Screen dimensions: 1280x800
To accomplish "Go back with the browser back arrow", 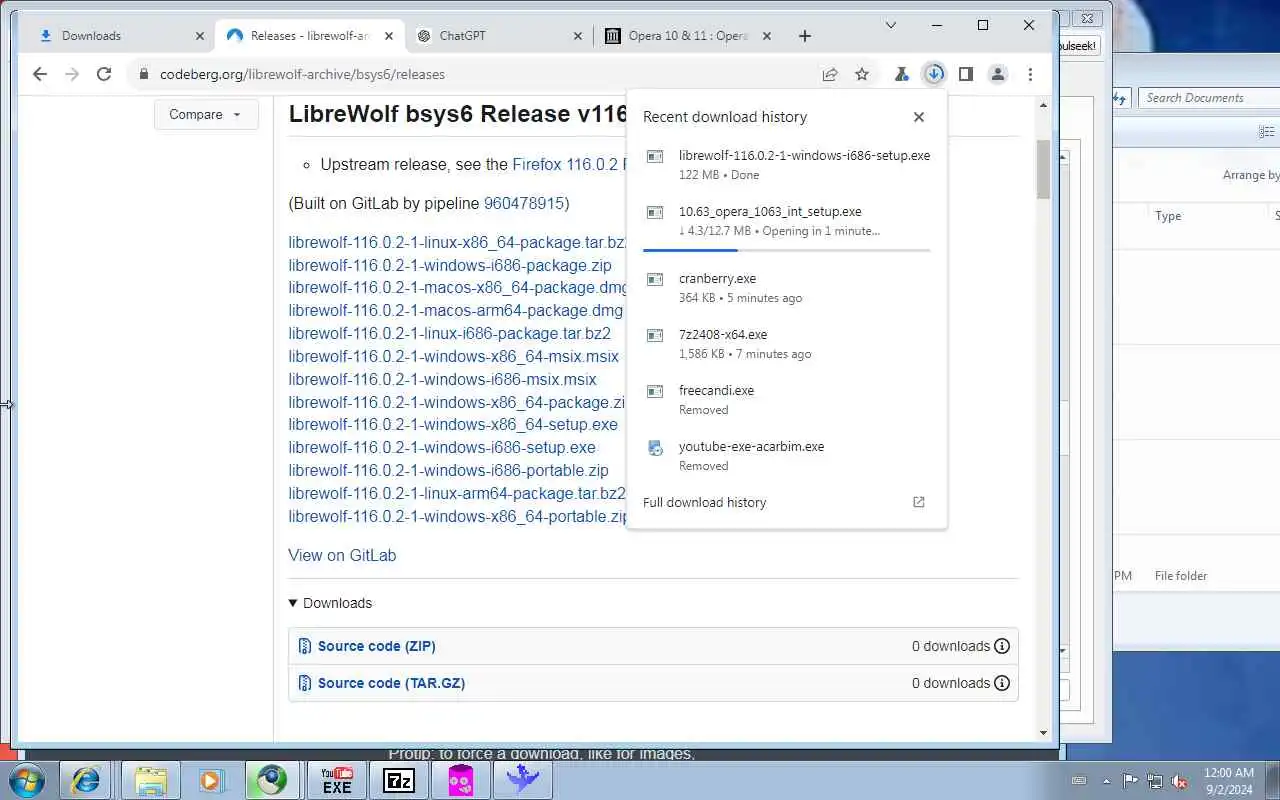I will [x=40, y=74].
